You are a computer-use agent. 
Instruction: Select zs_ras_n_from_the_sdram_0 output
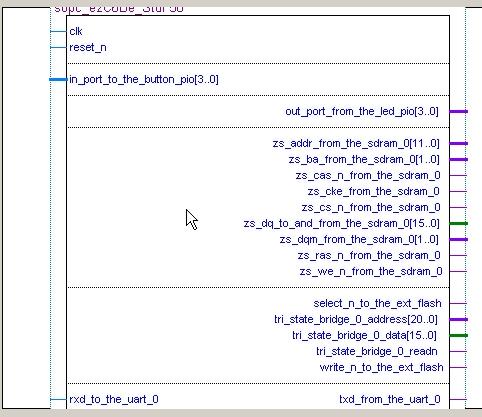[x=369, y=255]
